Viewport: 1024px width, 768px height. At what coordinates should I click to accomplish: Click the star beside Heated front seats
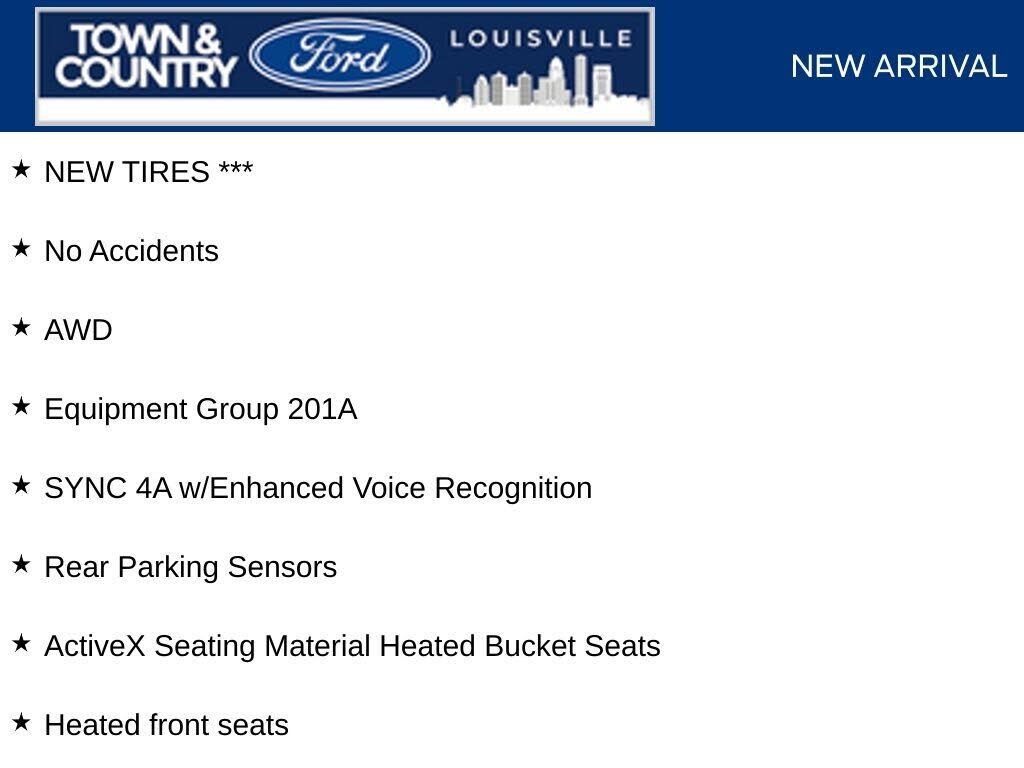point(21,722)
